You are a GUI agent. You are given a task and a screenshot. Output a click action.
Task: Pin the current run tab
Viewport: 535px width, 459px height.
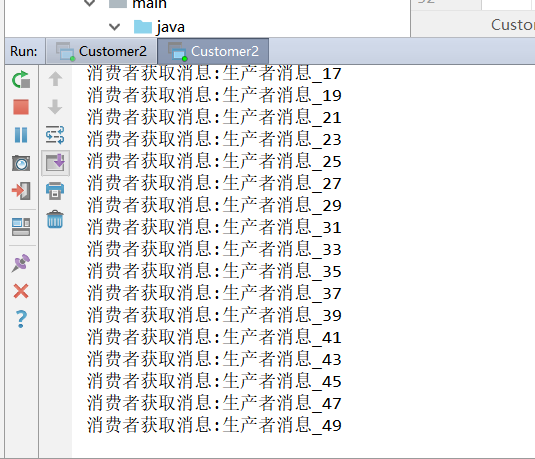click(21, 263)
